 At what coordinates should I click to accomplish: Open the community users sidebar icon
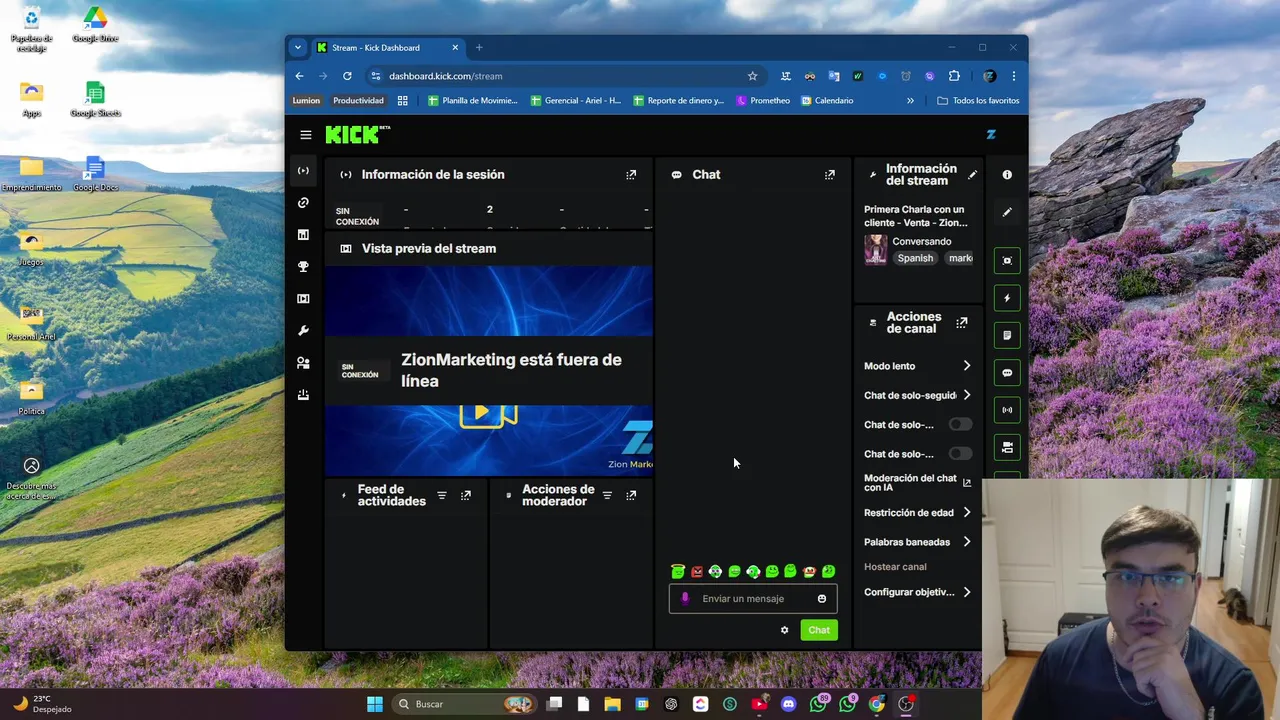[x=303, y=363]
